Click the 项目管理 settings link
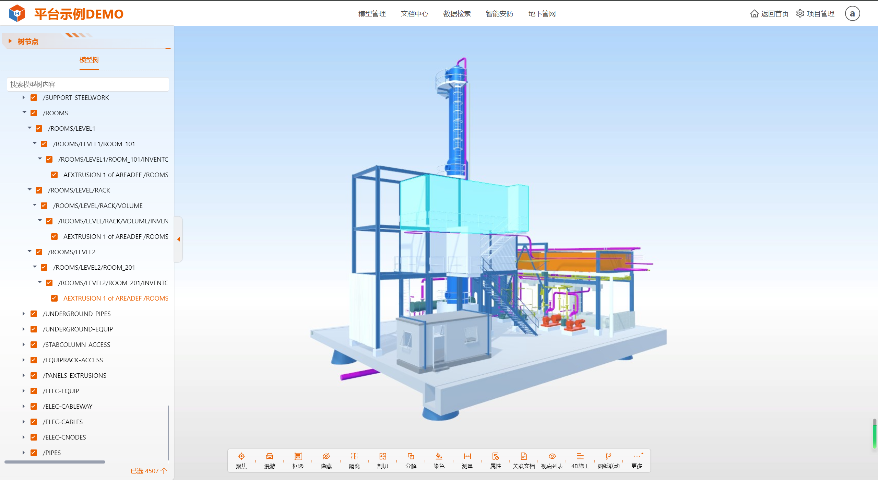The image size is (878, 480). 814,14
